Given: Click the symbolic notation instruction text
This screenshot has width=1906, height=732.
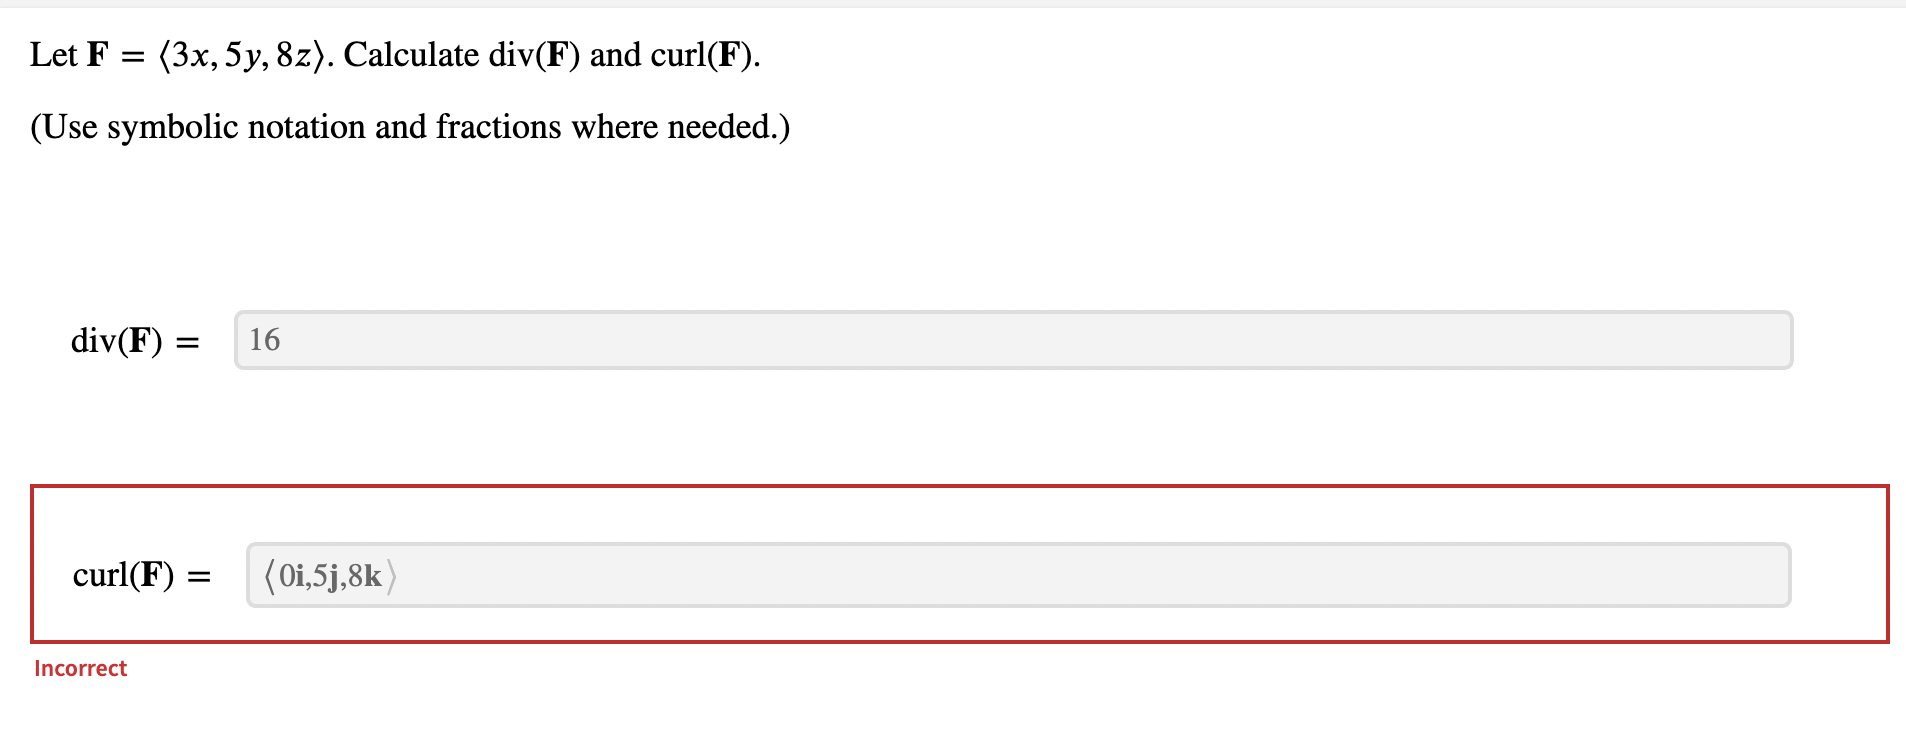Looking at the screenshot, I should pyautogui.click(x=410, y=127).
